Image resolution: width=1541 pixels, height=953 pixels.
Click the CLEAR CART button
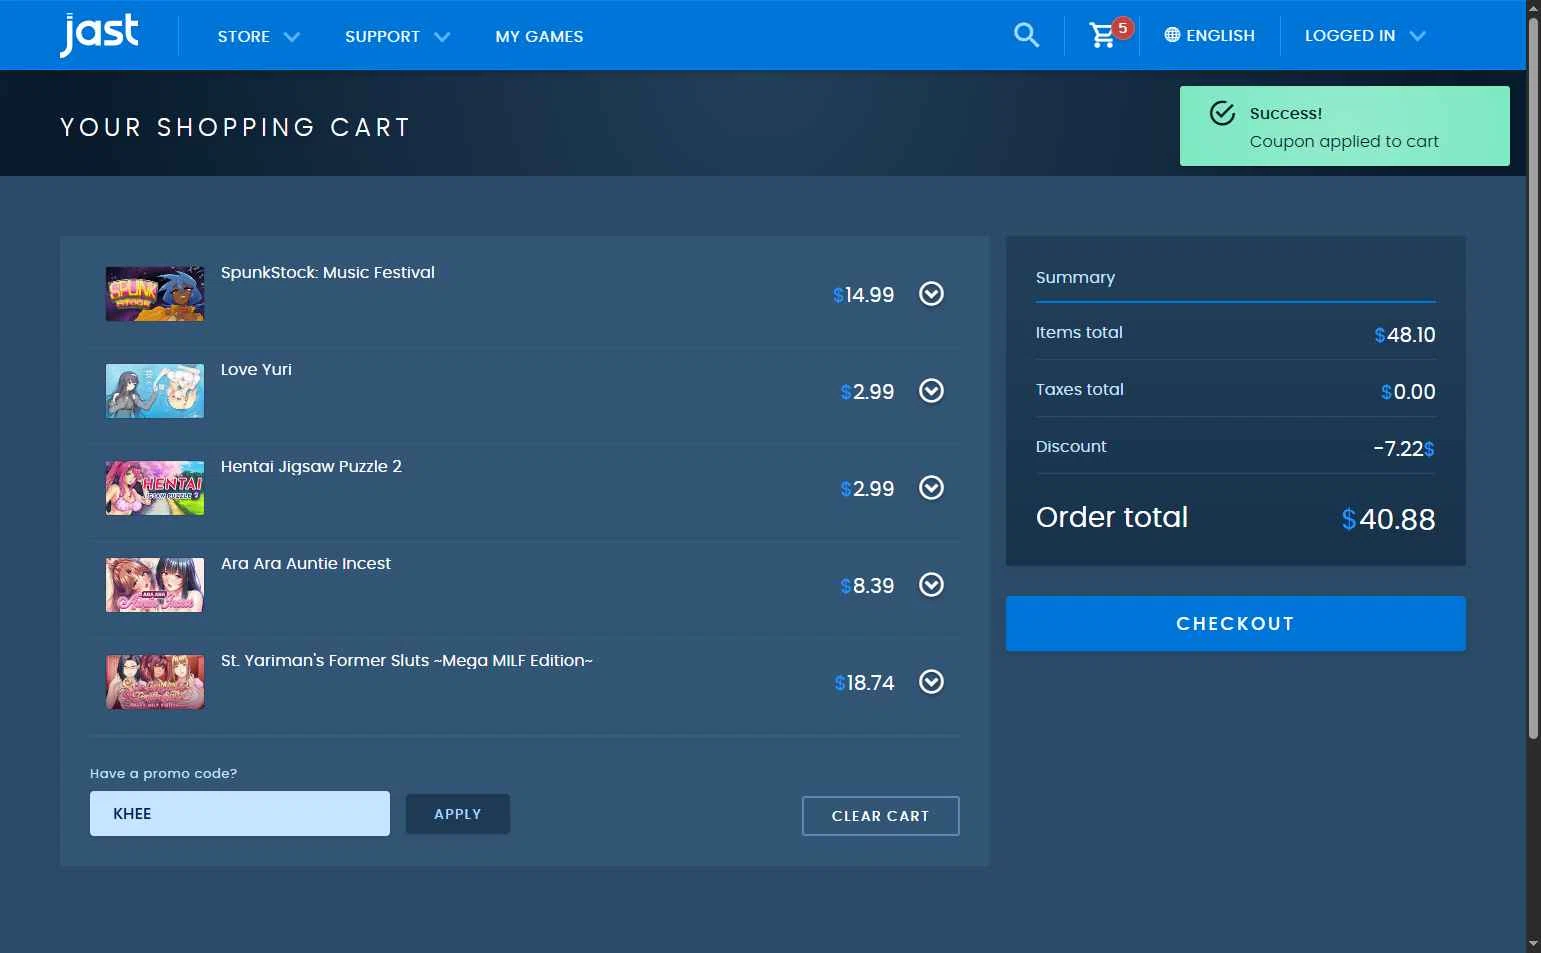click(880, 816)
